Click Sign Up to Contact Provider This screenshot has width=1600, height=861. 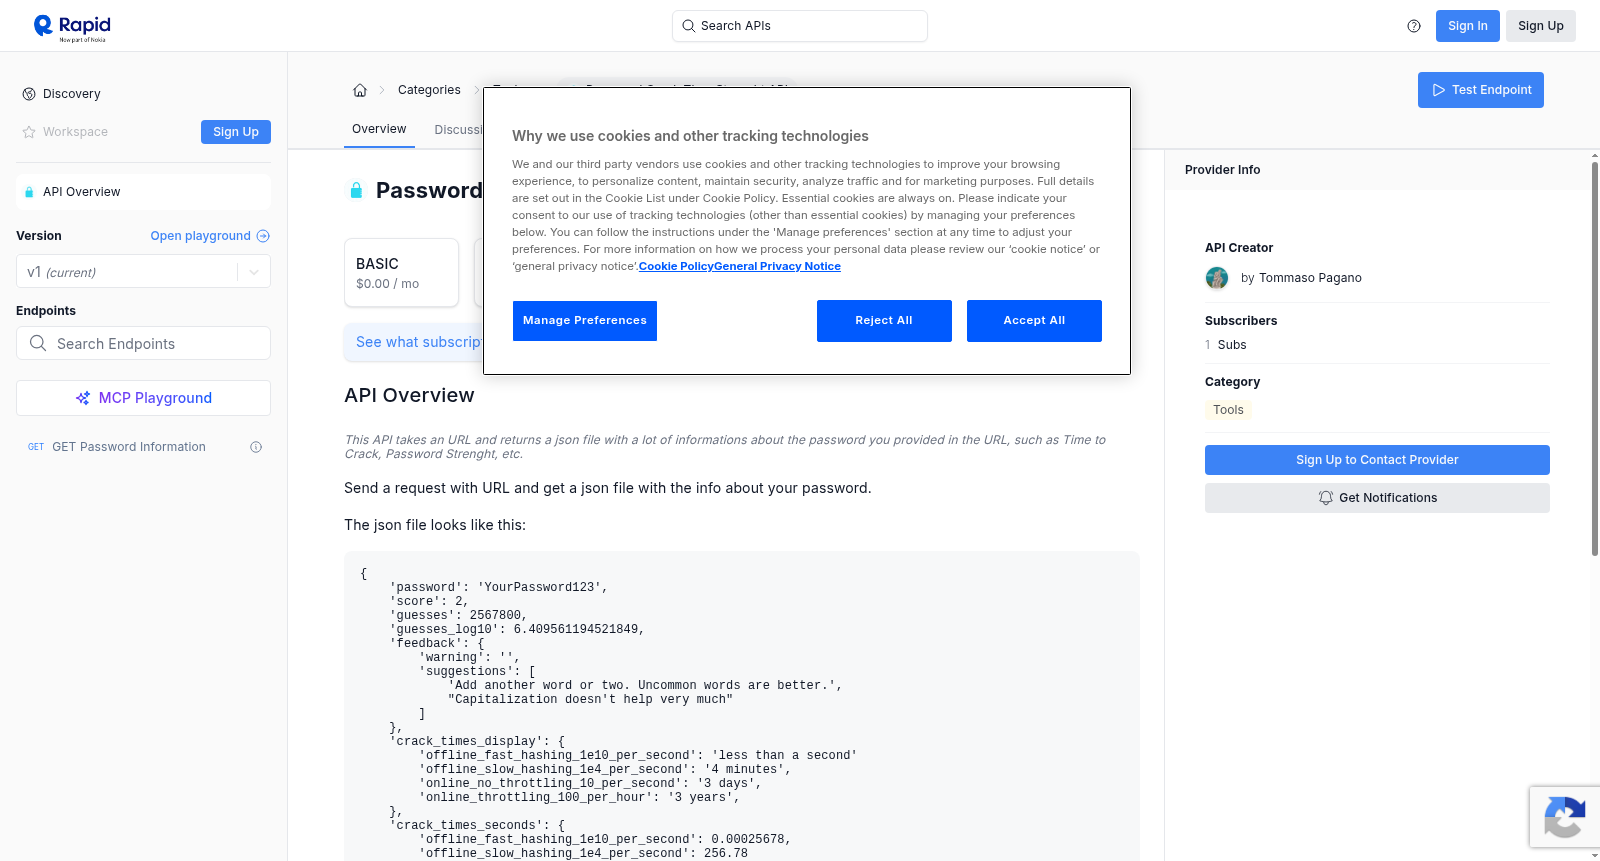[x=1377, y=460]
